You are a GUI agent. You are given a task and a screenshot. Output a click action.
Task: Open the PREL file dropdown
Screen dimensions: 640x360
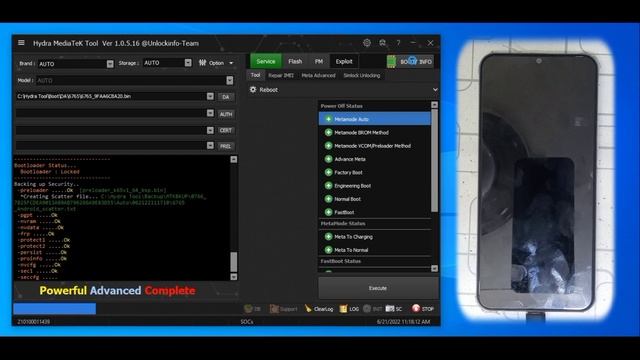210,145
